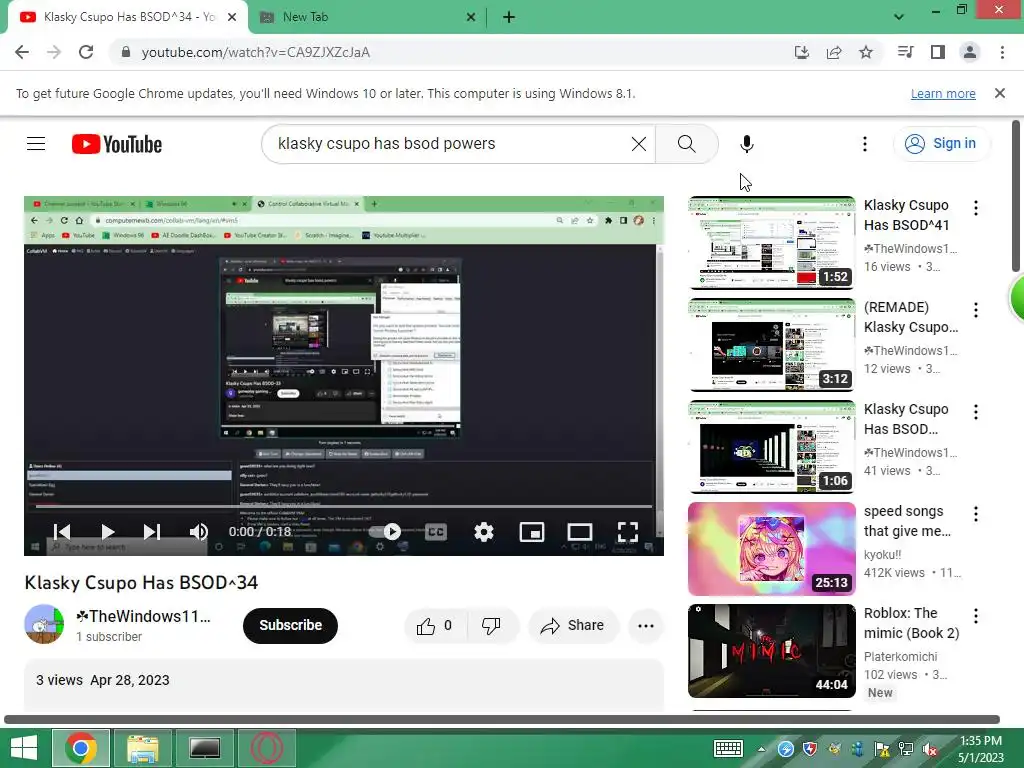This screenshot has width=1024, height=768.
Task: Toggle the autoplay switch in player
Action: click(x=385, y=532)
